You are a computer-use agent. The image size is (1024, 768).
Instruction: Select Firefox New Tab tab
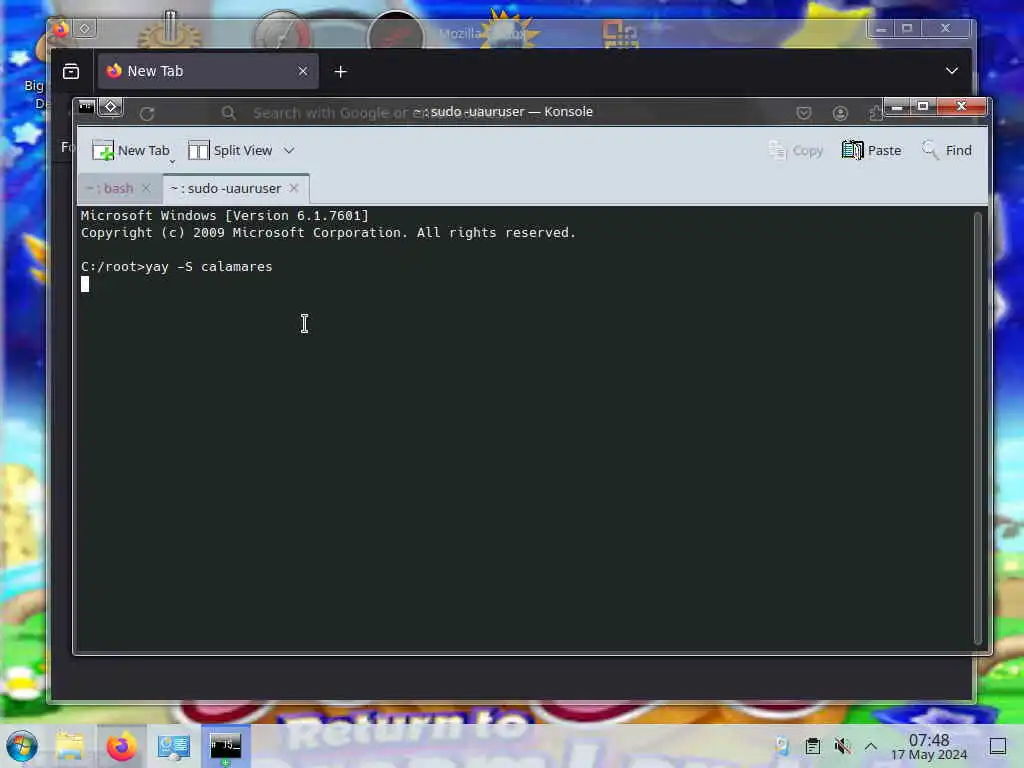point(208,71)
